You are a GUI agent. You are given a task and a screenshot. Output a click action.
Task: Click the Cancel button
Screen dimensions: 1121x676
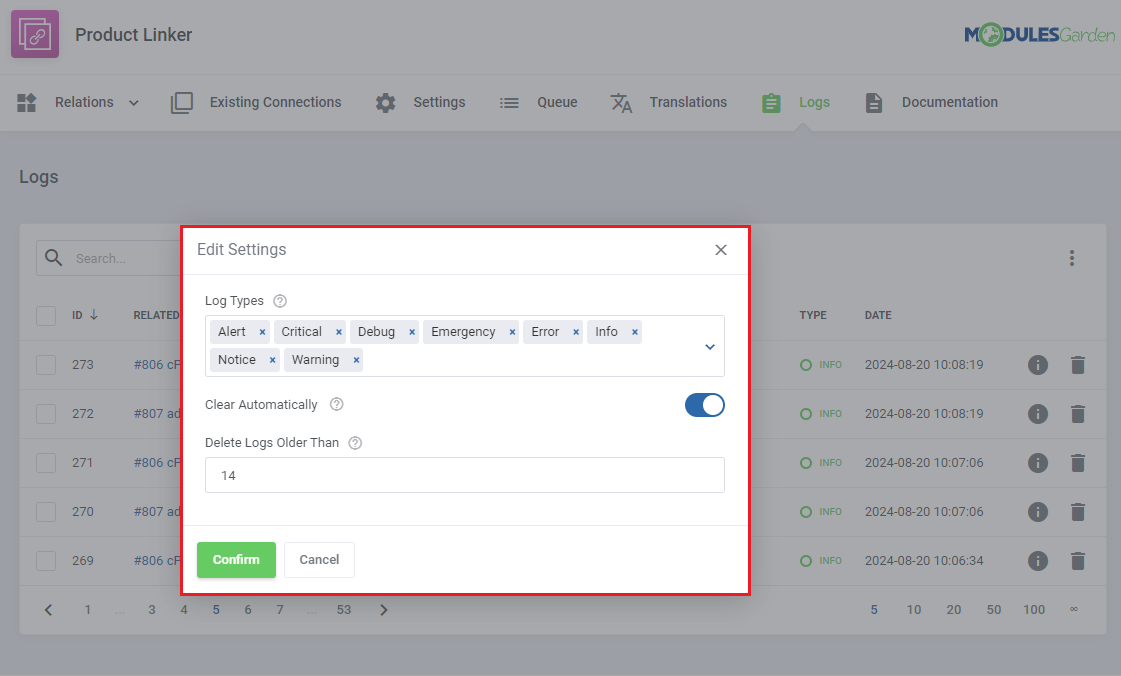[x=319, y=560]
